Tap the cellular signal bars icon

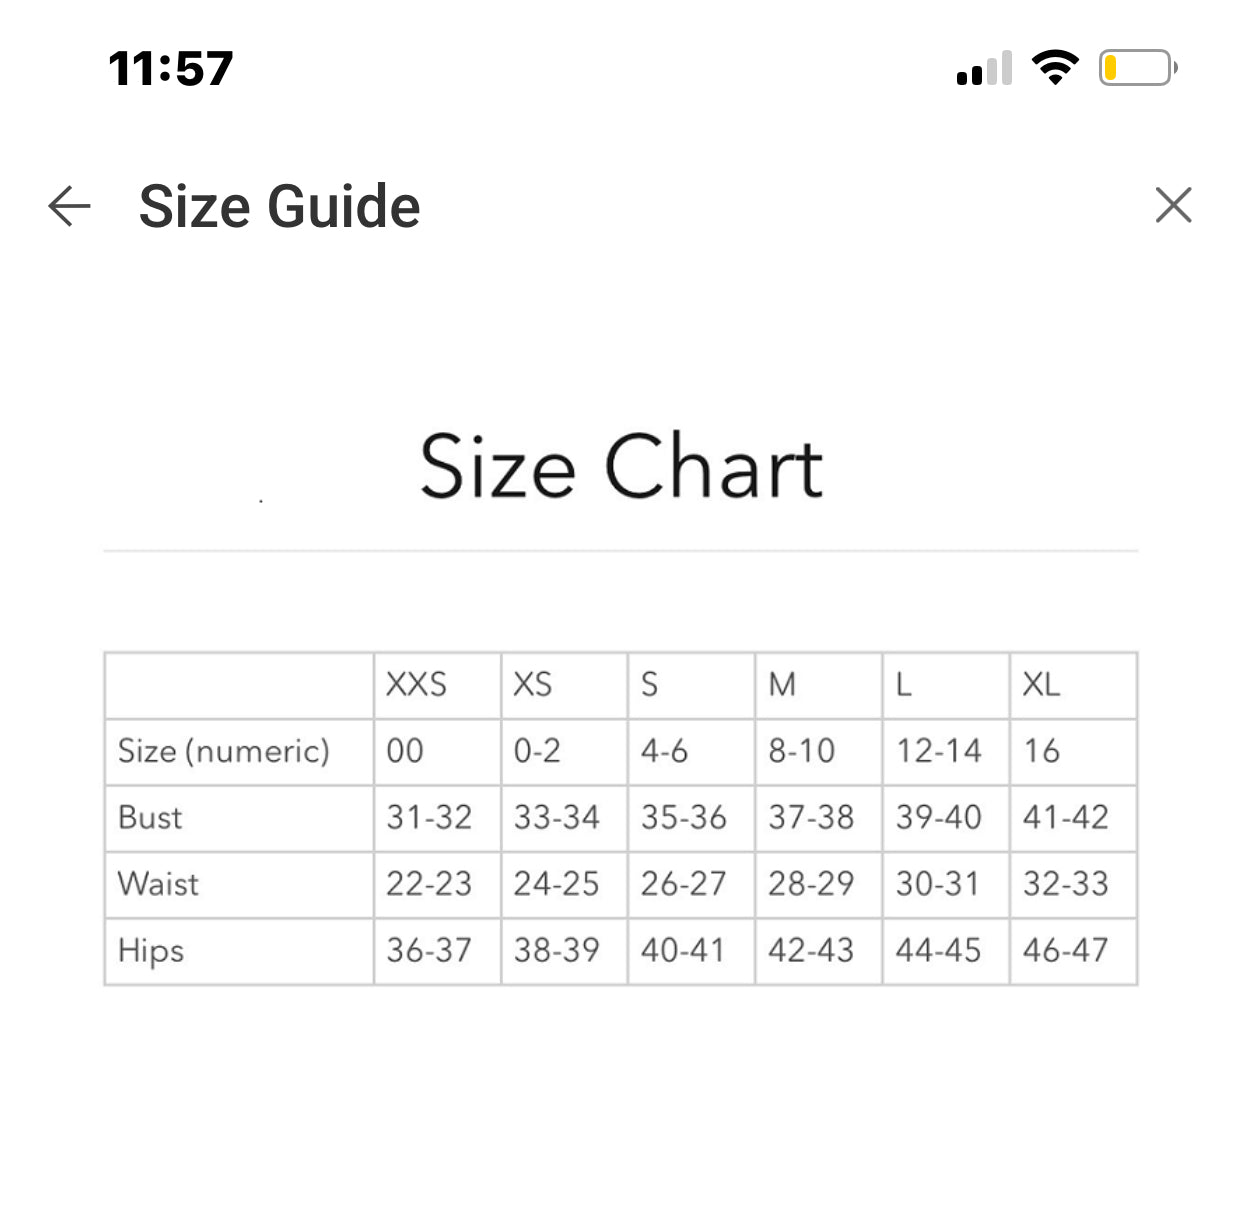[x=984, y=68]
